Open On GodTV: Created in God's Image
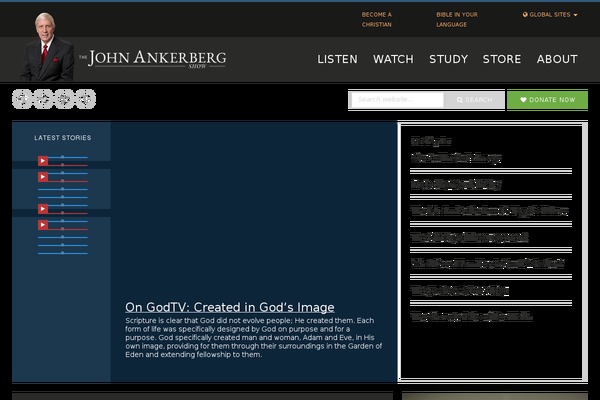The width and height of the screenshot is (600, 400). click(230, 307)
